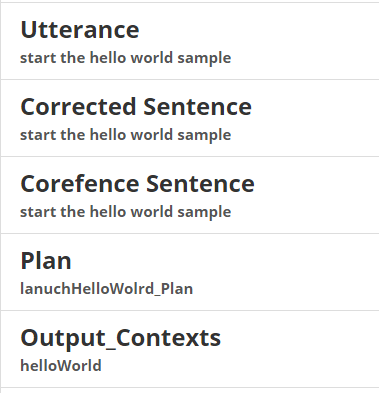Click the word start under Corrected Sentence
379x393 pixels.
tap(38, 135)
